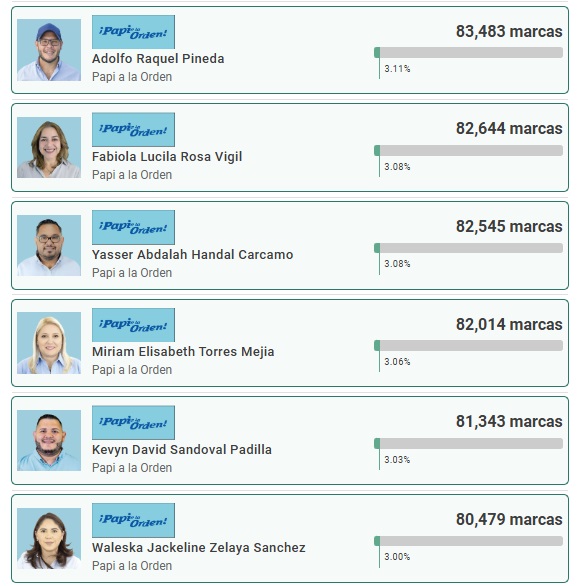Click the 82,014 marcas vote count

point(509,324)
